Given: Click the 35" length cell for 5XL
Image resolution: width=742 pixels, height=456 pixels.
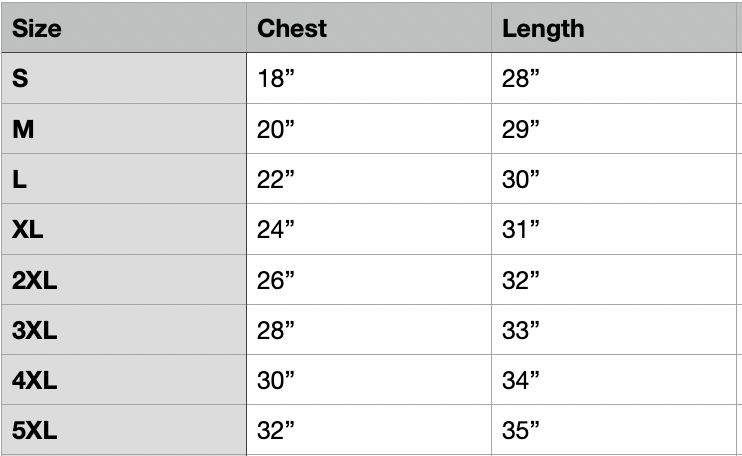Looking at the screenshot, I should click(521, 431).
